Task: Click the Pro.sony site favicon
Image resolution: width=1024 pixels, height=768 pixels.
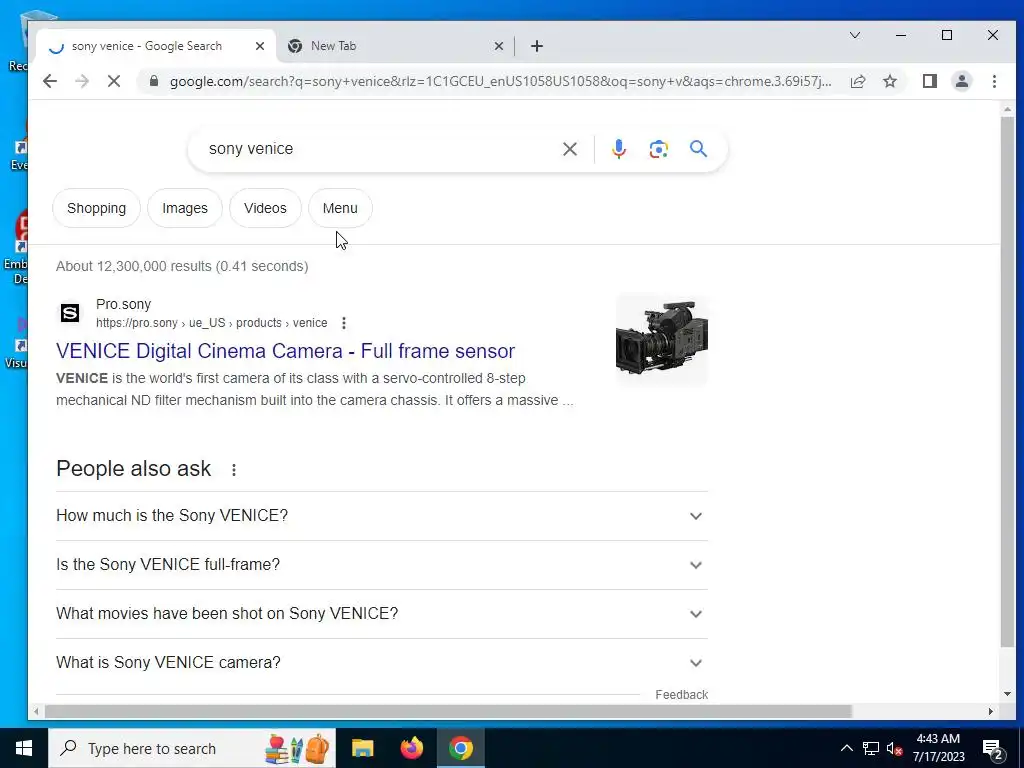Action: 70,313
